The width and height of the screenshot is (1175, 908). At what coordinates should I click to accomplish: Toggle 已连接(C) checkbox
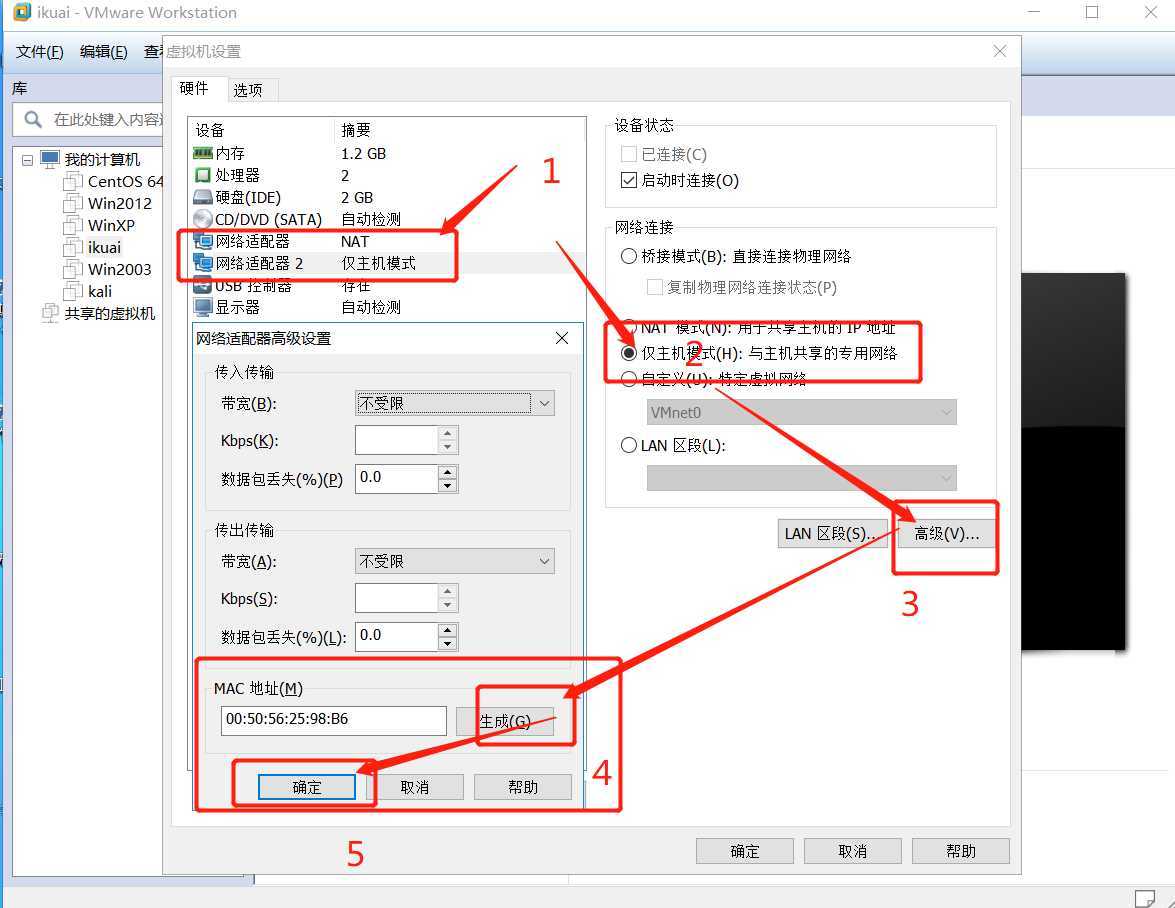[x=629, y=154]
